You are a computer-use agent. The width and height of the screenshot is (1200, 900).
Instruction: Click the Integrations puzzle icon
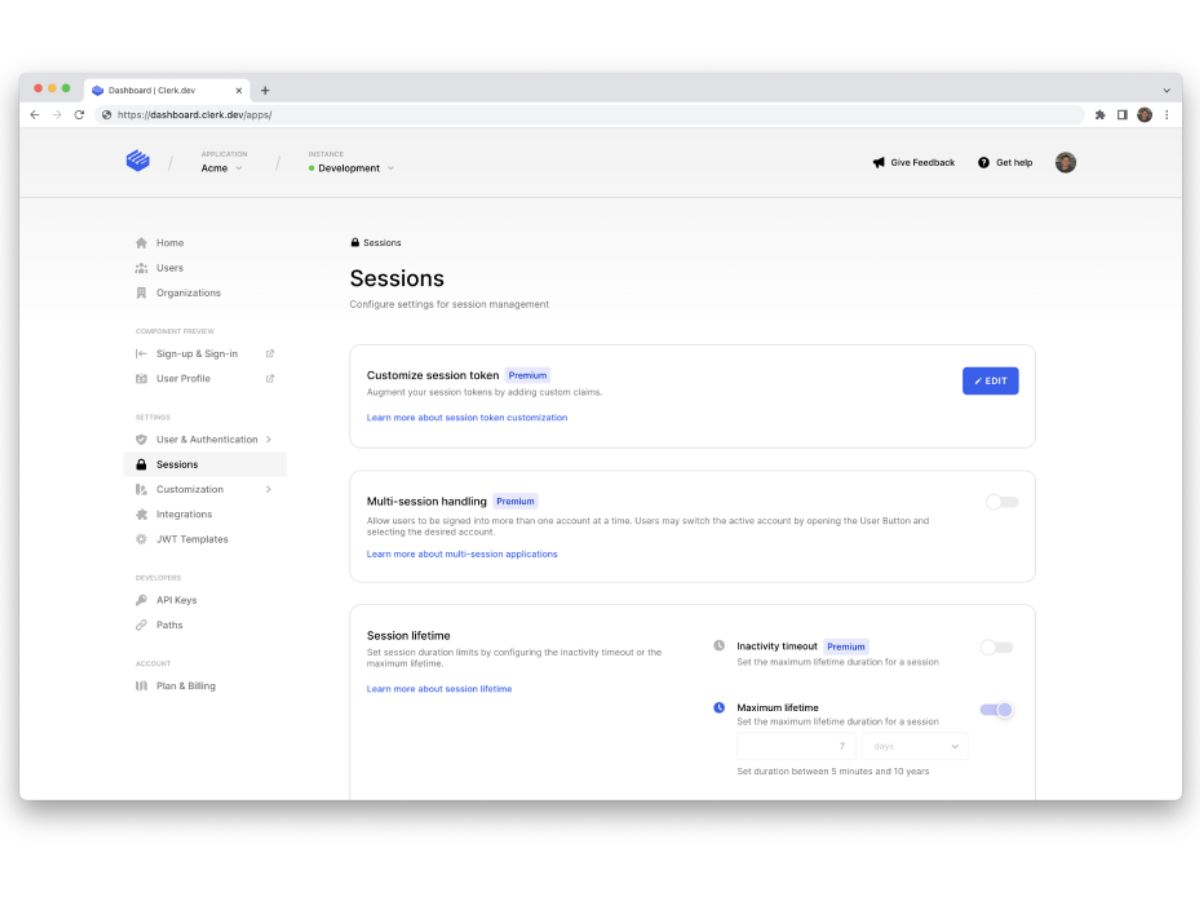click(x=142, y=514)
